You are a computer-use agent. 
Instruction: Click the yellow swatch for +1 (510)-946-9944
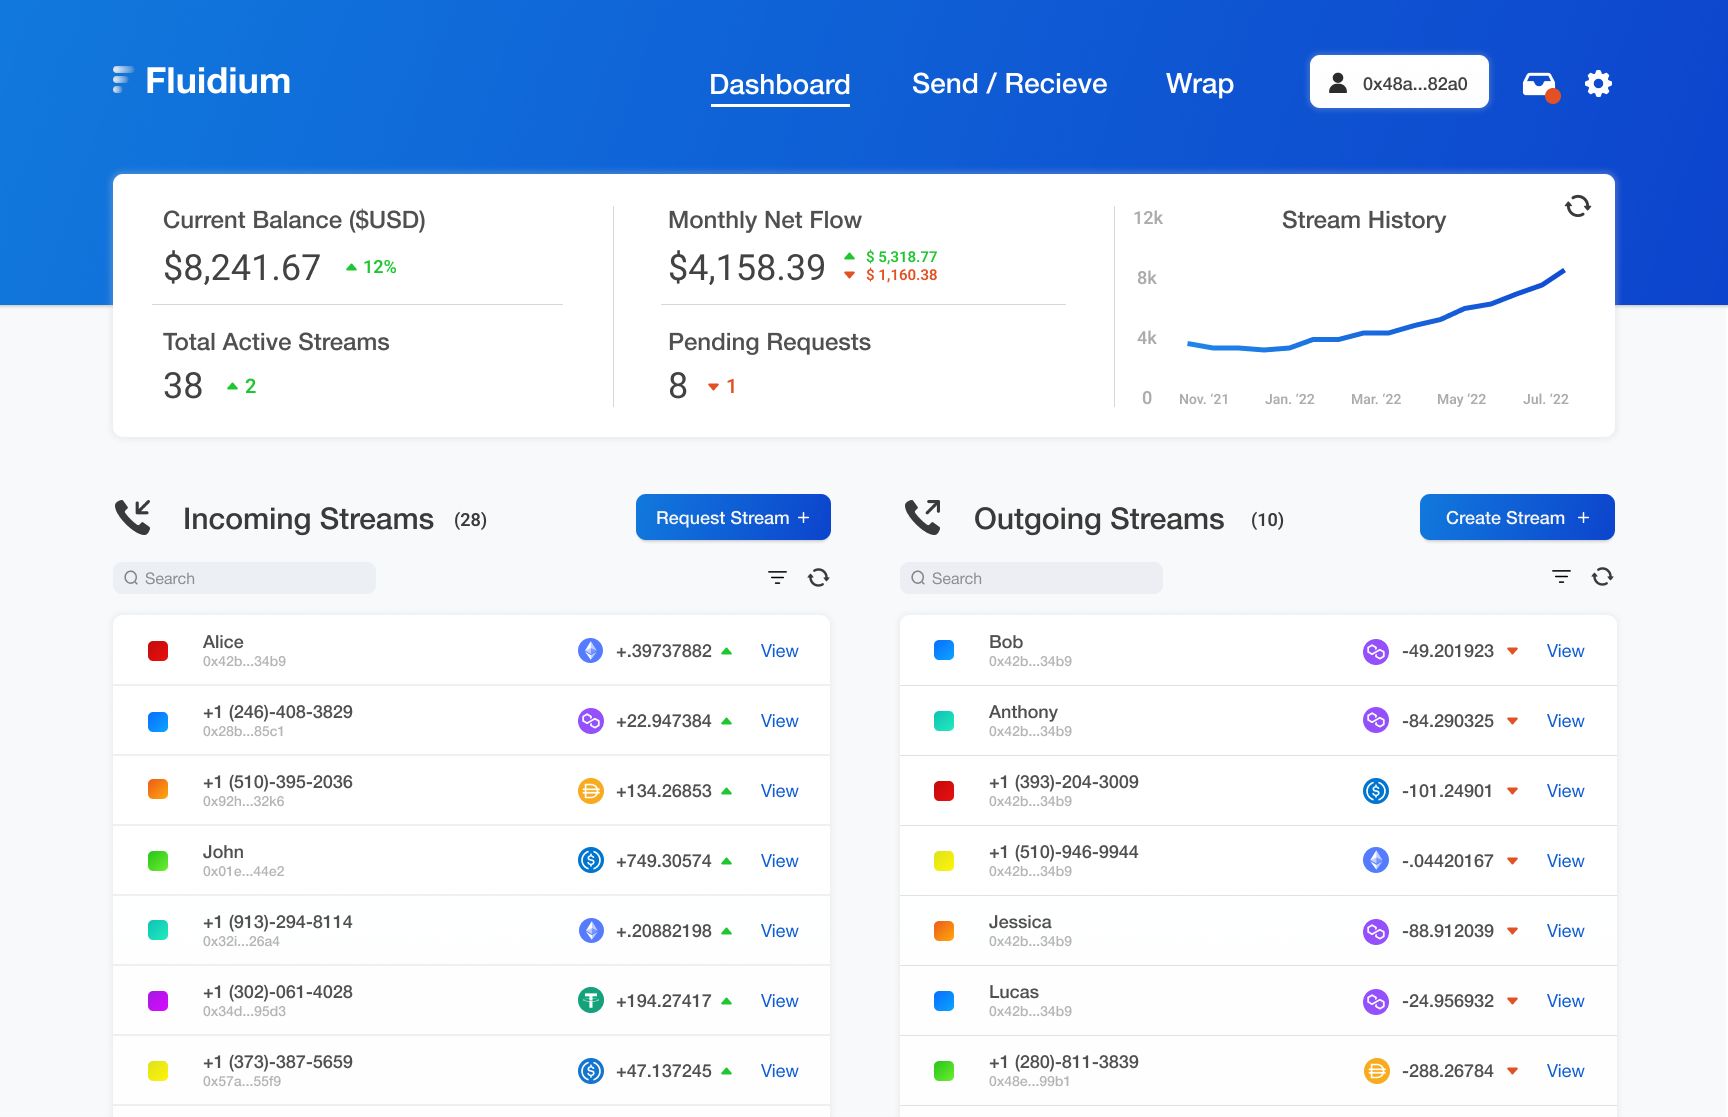[x=944, y=861]
